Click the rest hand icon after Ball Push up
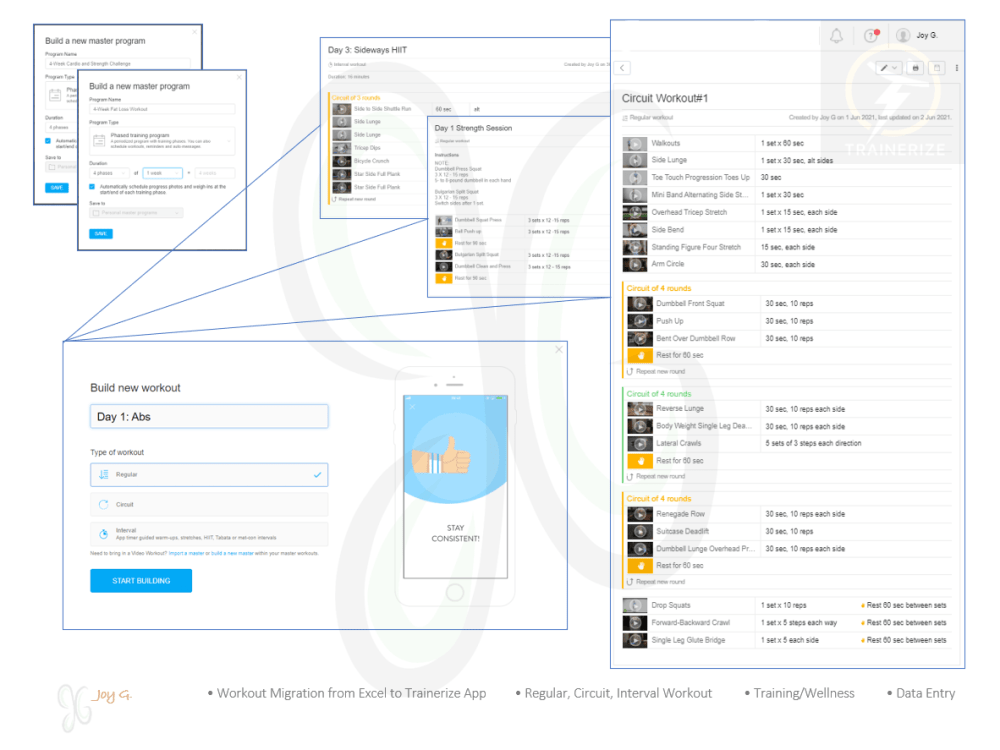The width and height of the screenshot is (1000, 750). tap(444, 243)
